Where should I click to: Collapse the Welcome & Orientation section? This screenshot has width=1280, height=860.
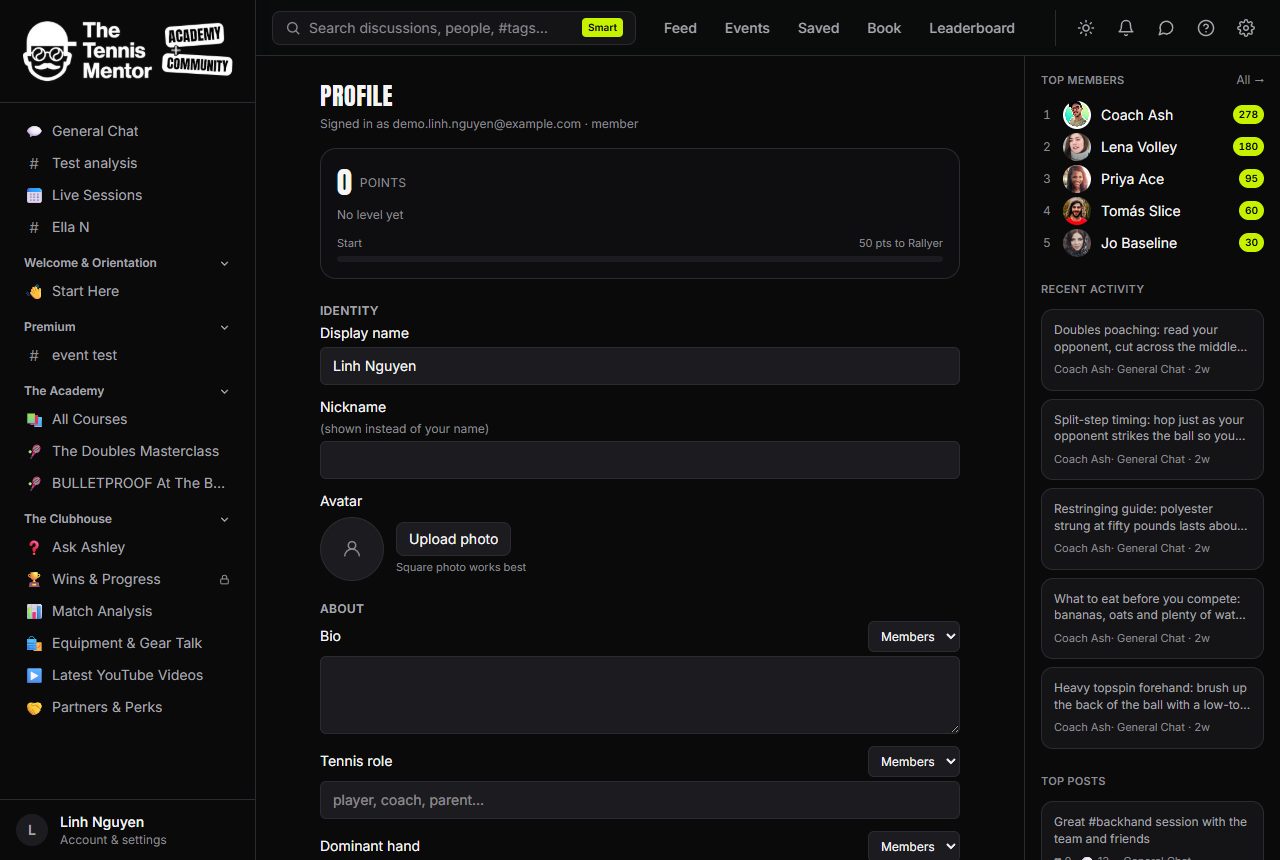coord(224,263)
